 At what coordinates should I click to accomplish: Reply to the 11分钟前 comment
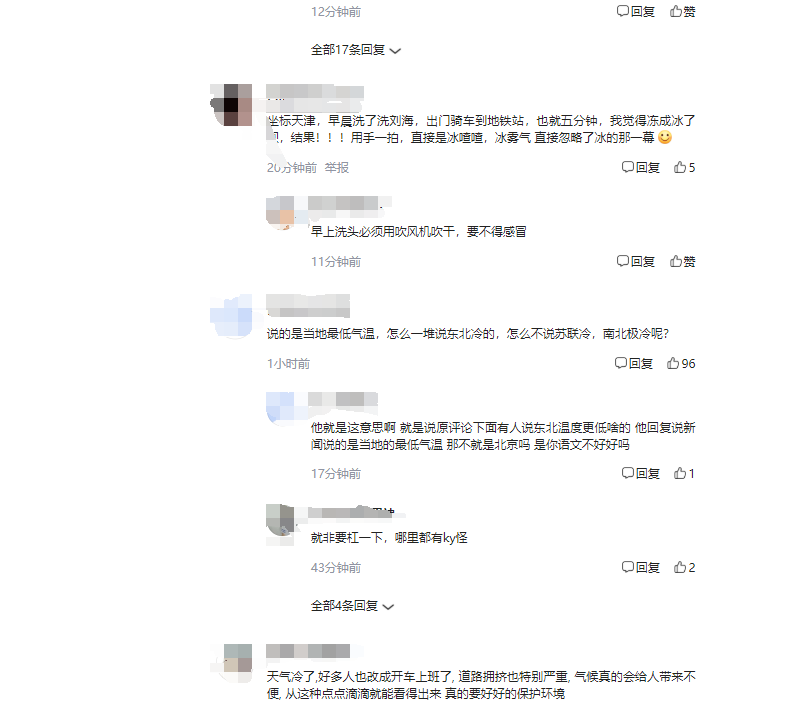636,261
